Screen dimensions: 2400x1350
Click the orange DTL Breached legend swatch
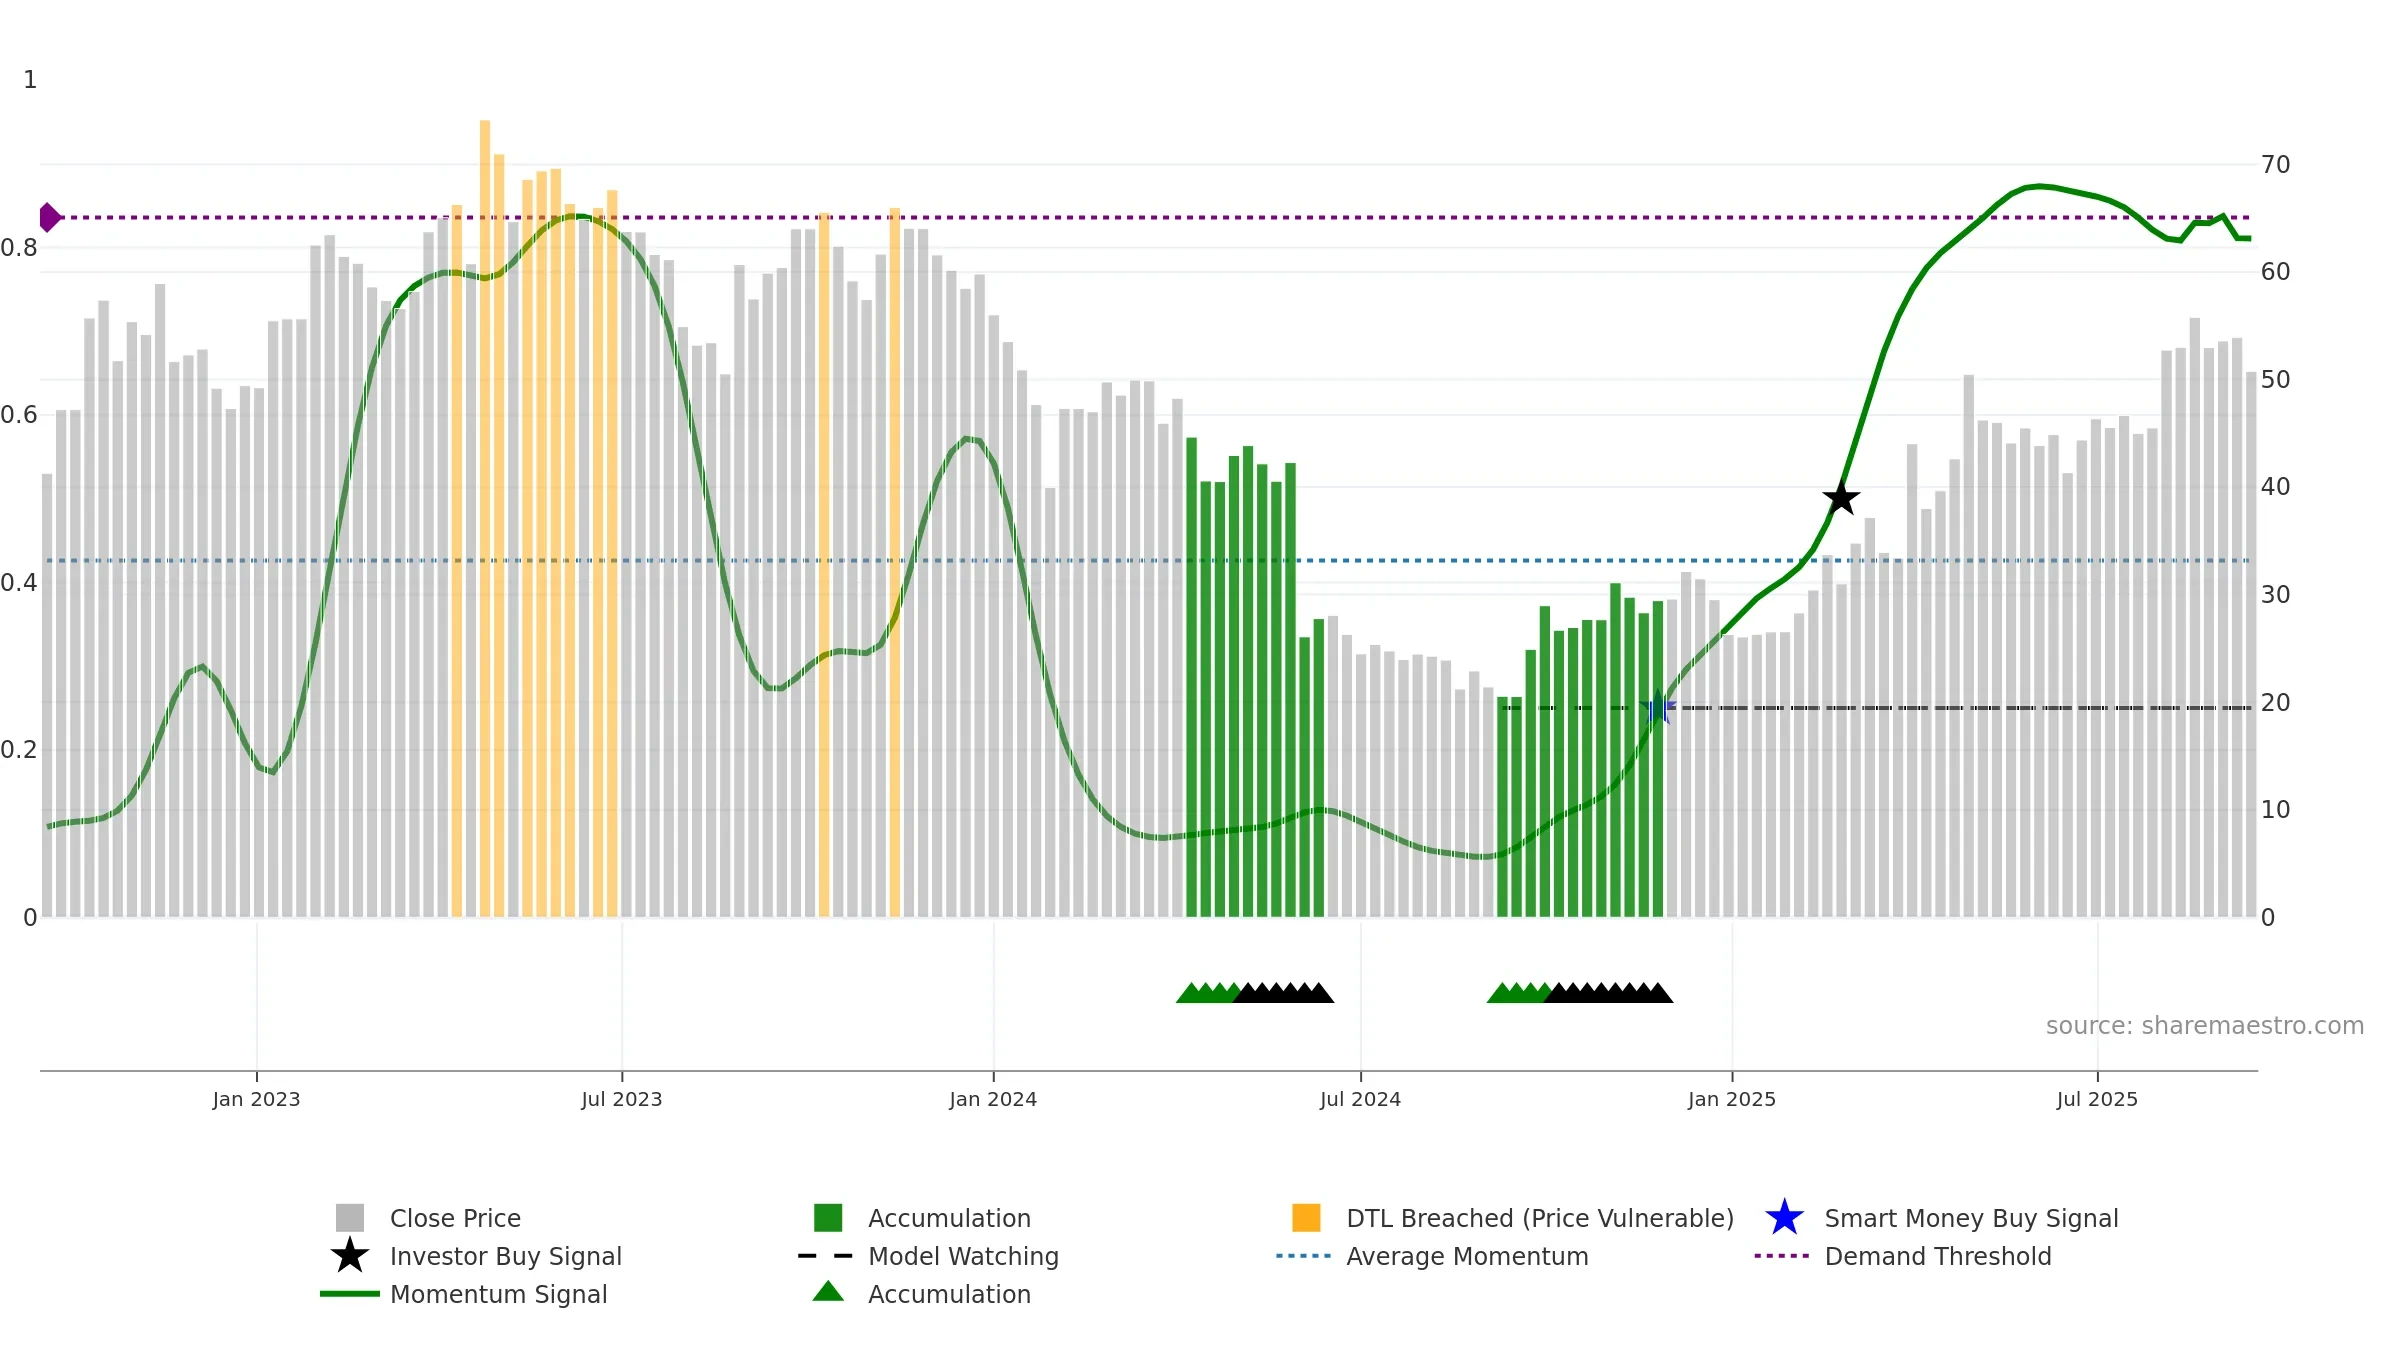(x=1306, y=1218)
